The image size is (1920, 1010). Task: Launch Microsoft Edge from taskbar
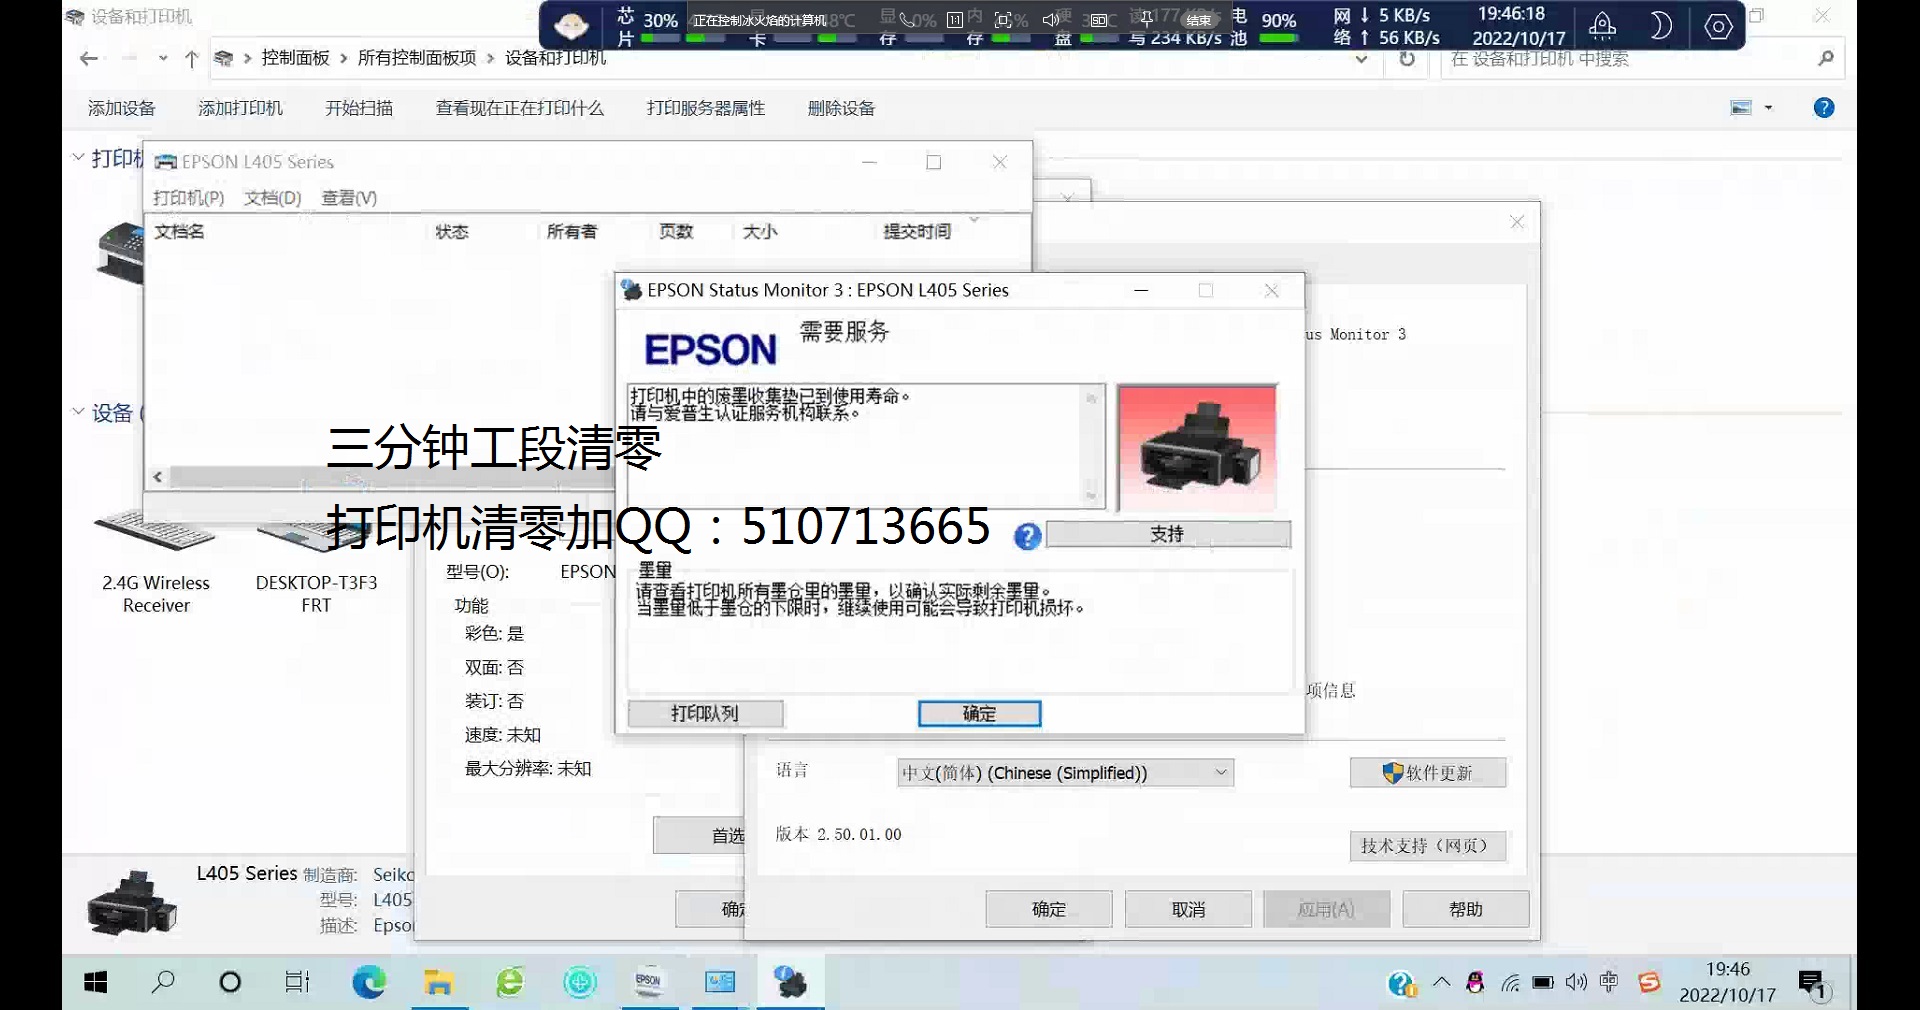click(x=369, y=983)
